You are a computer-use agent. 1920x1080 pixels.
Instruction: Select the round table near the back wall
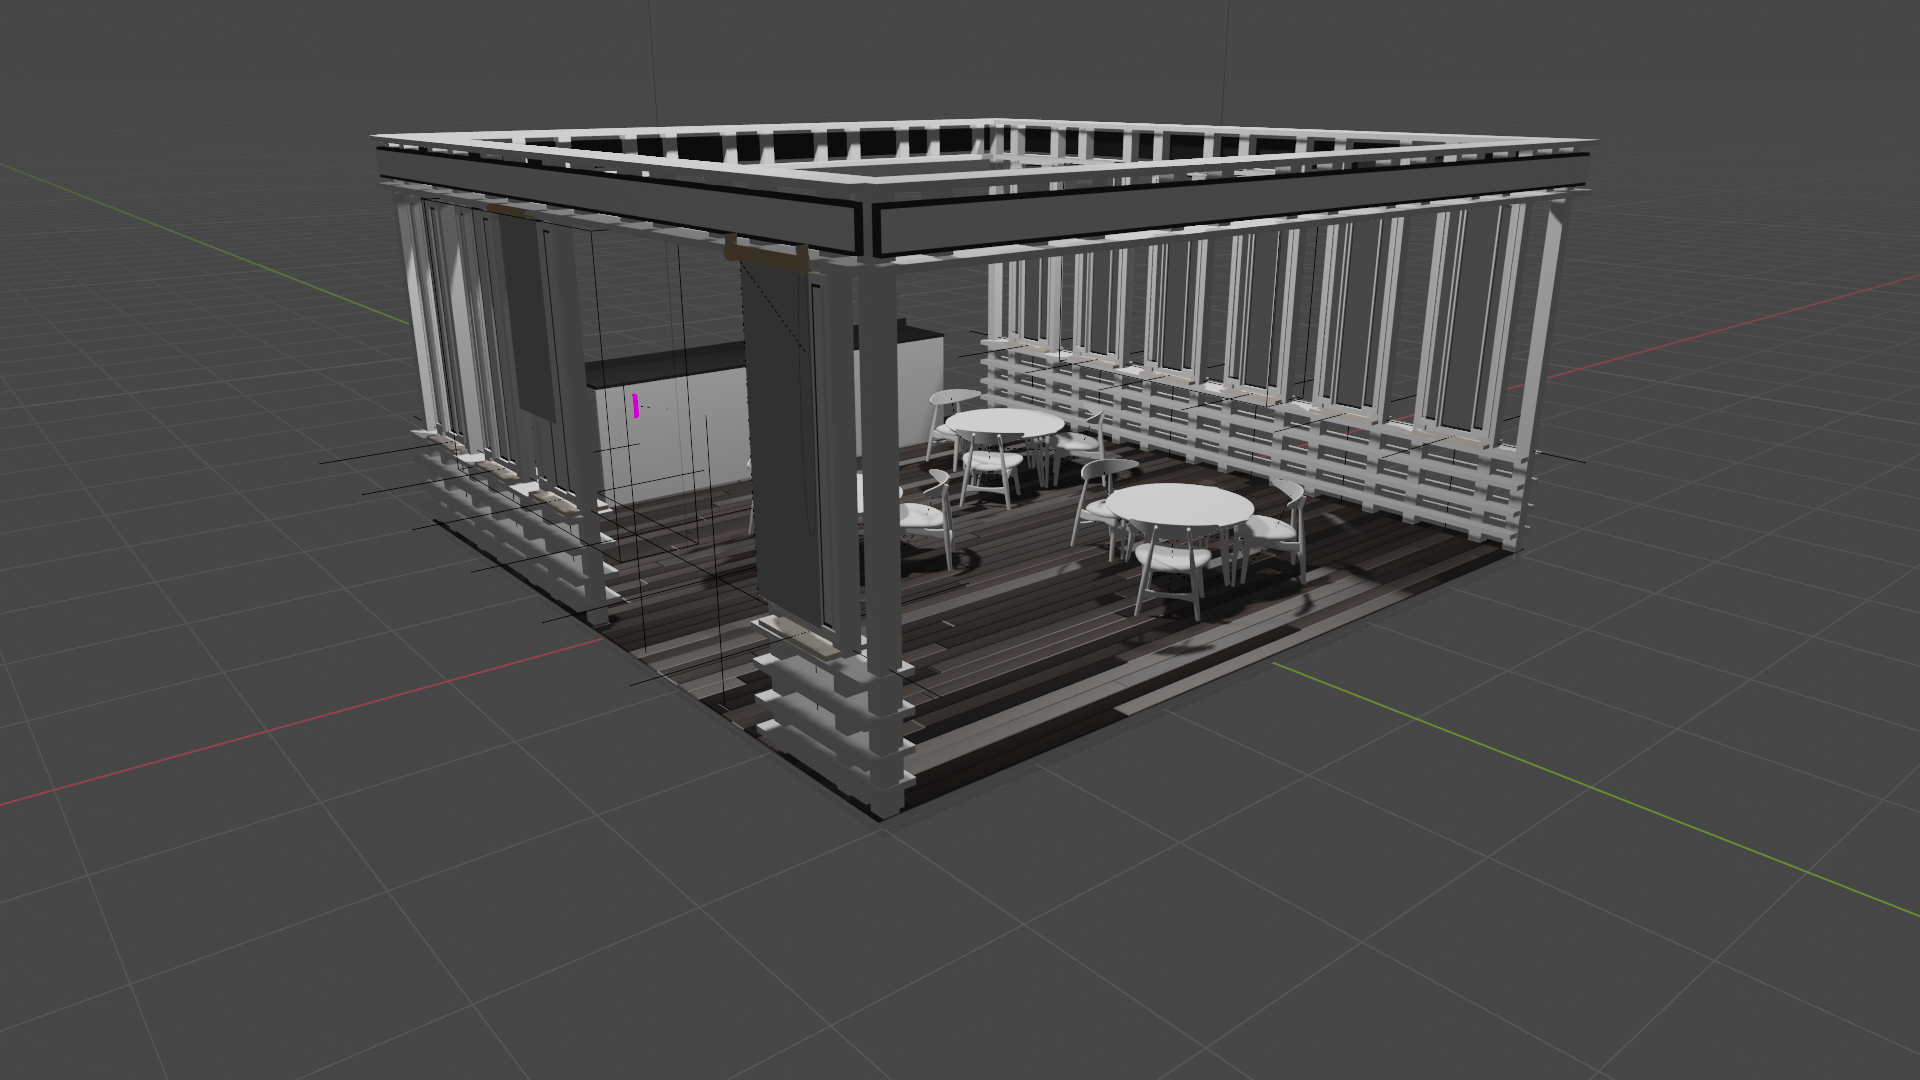pos(1006,421)
